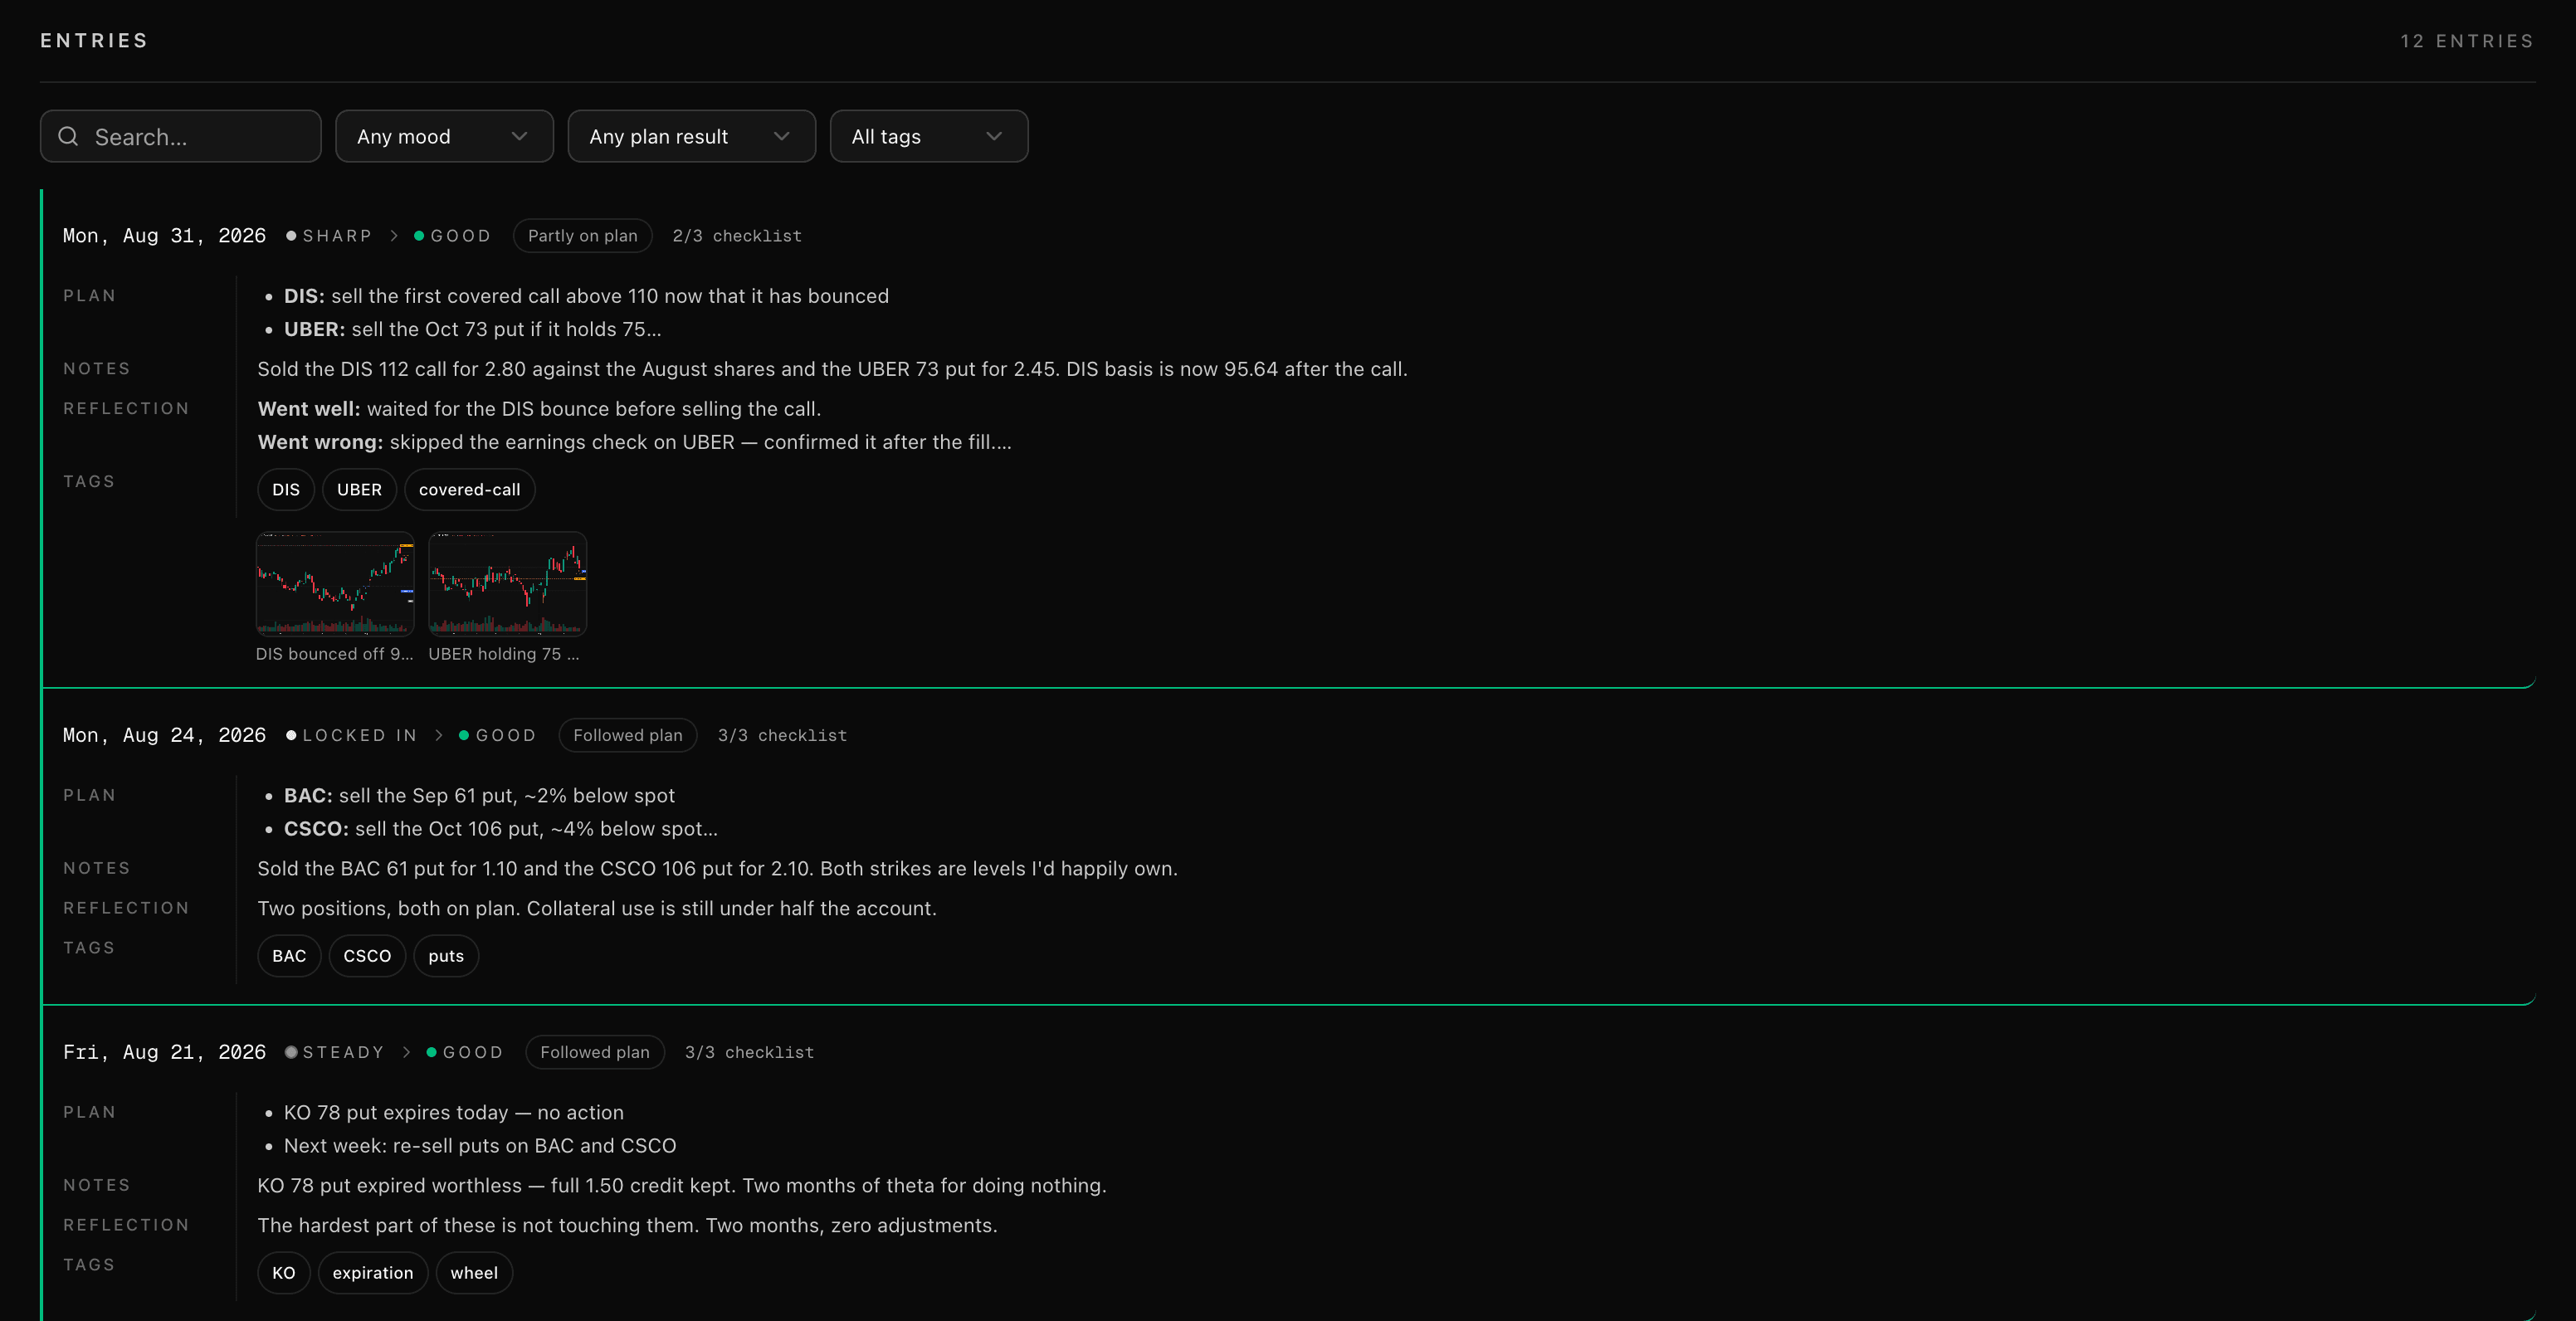Click the Sold the DIS 112 call note
The image size is (2576, 1321).
(832, 369)
